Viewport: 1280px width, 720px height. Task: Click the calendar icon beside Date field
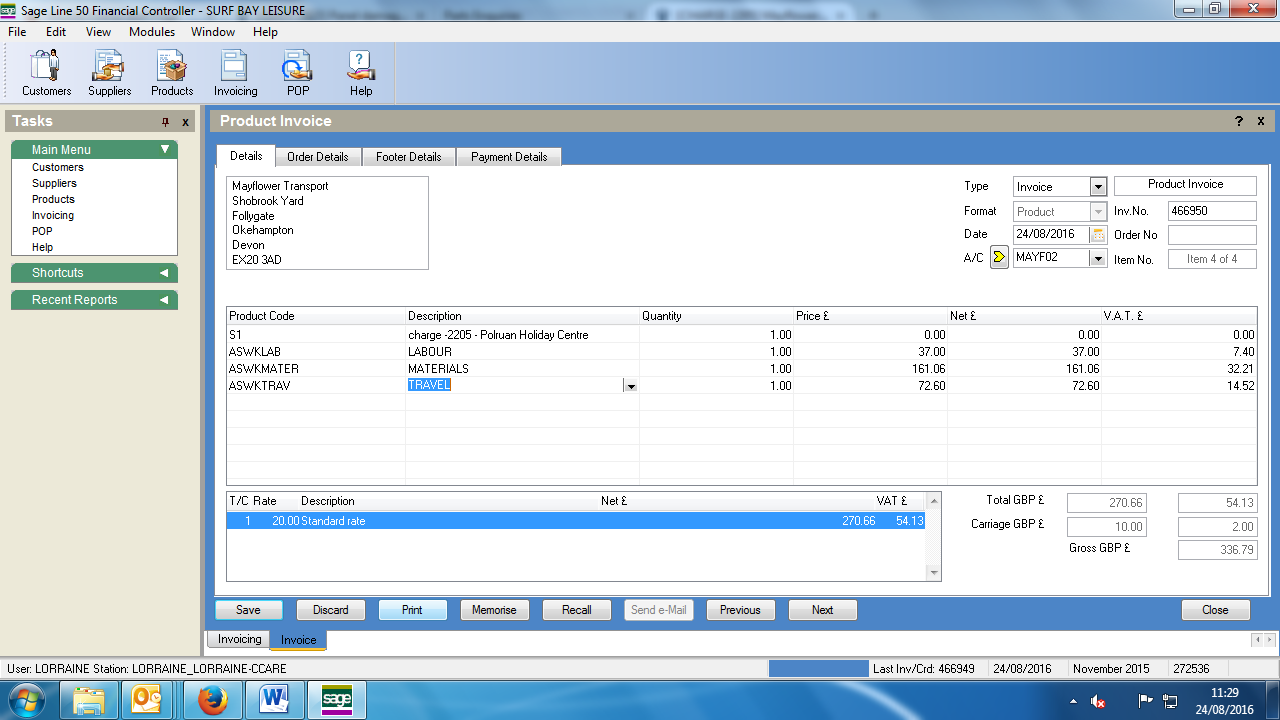(x=1097, y=235)
